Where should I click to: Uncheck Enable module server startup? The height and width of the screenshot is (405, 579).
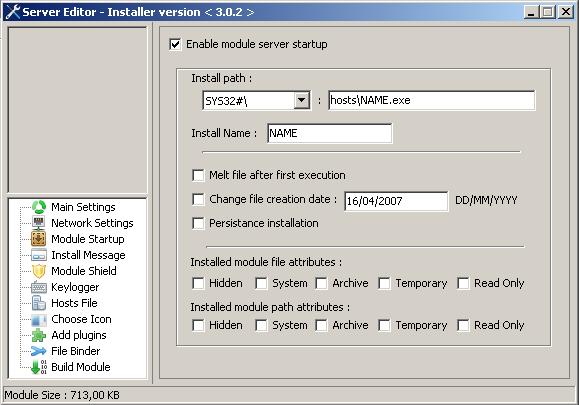coord(175,44)
